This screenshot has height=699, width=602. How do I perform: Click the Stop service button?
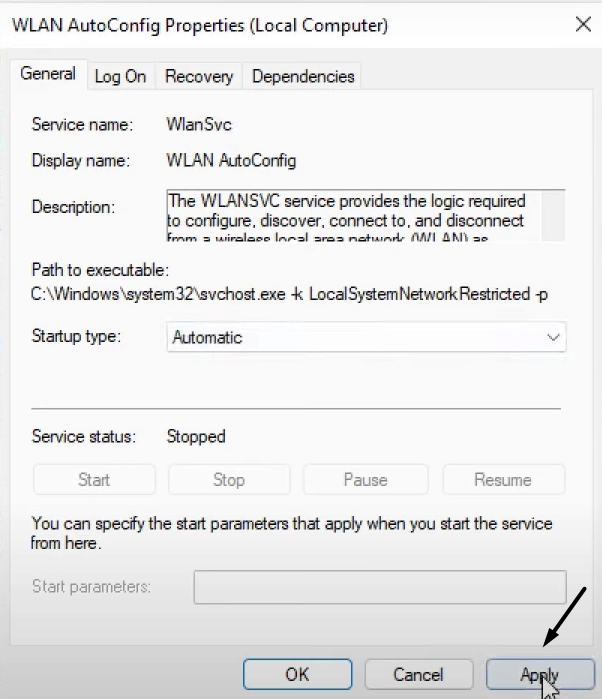point(229,480)
